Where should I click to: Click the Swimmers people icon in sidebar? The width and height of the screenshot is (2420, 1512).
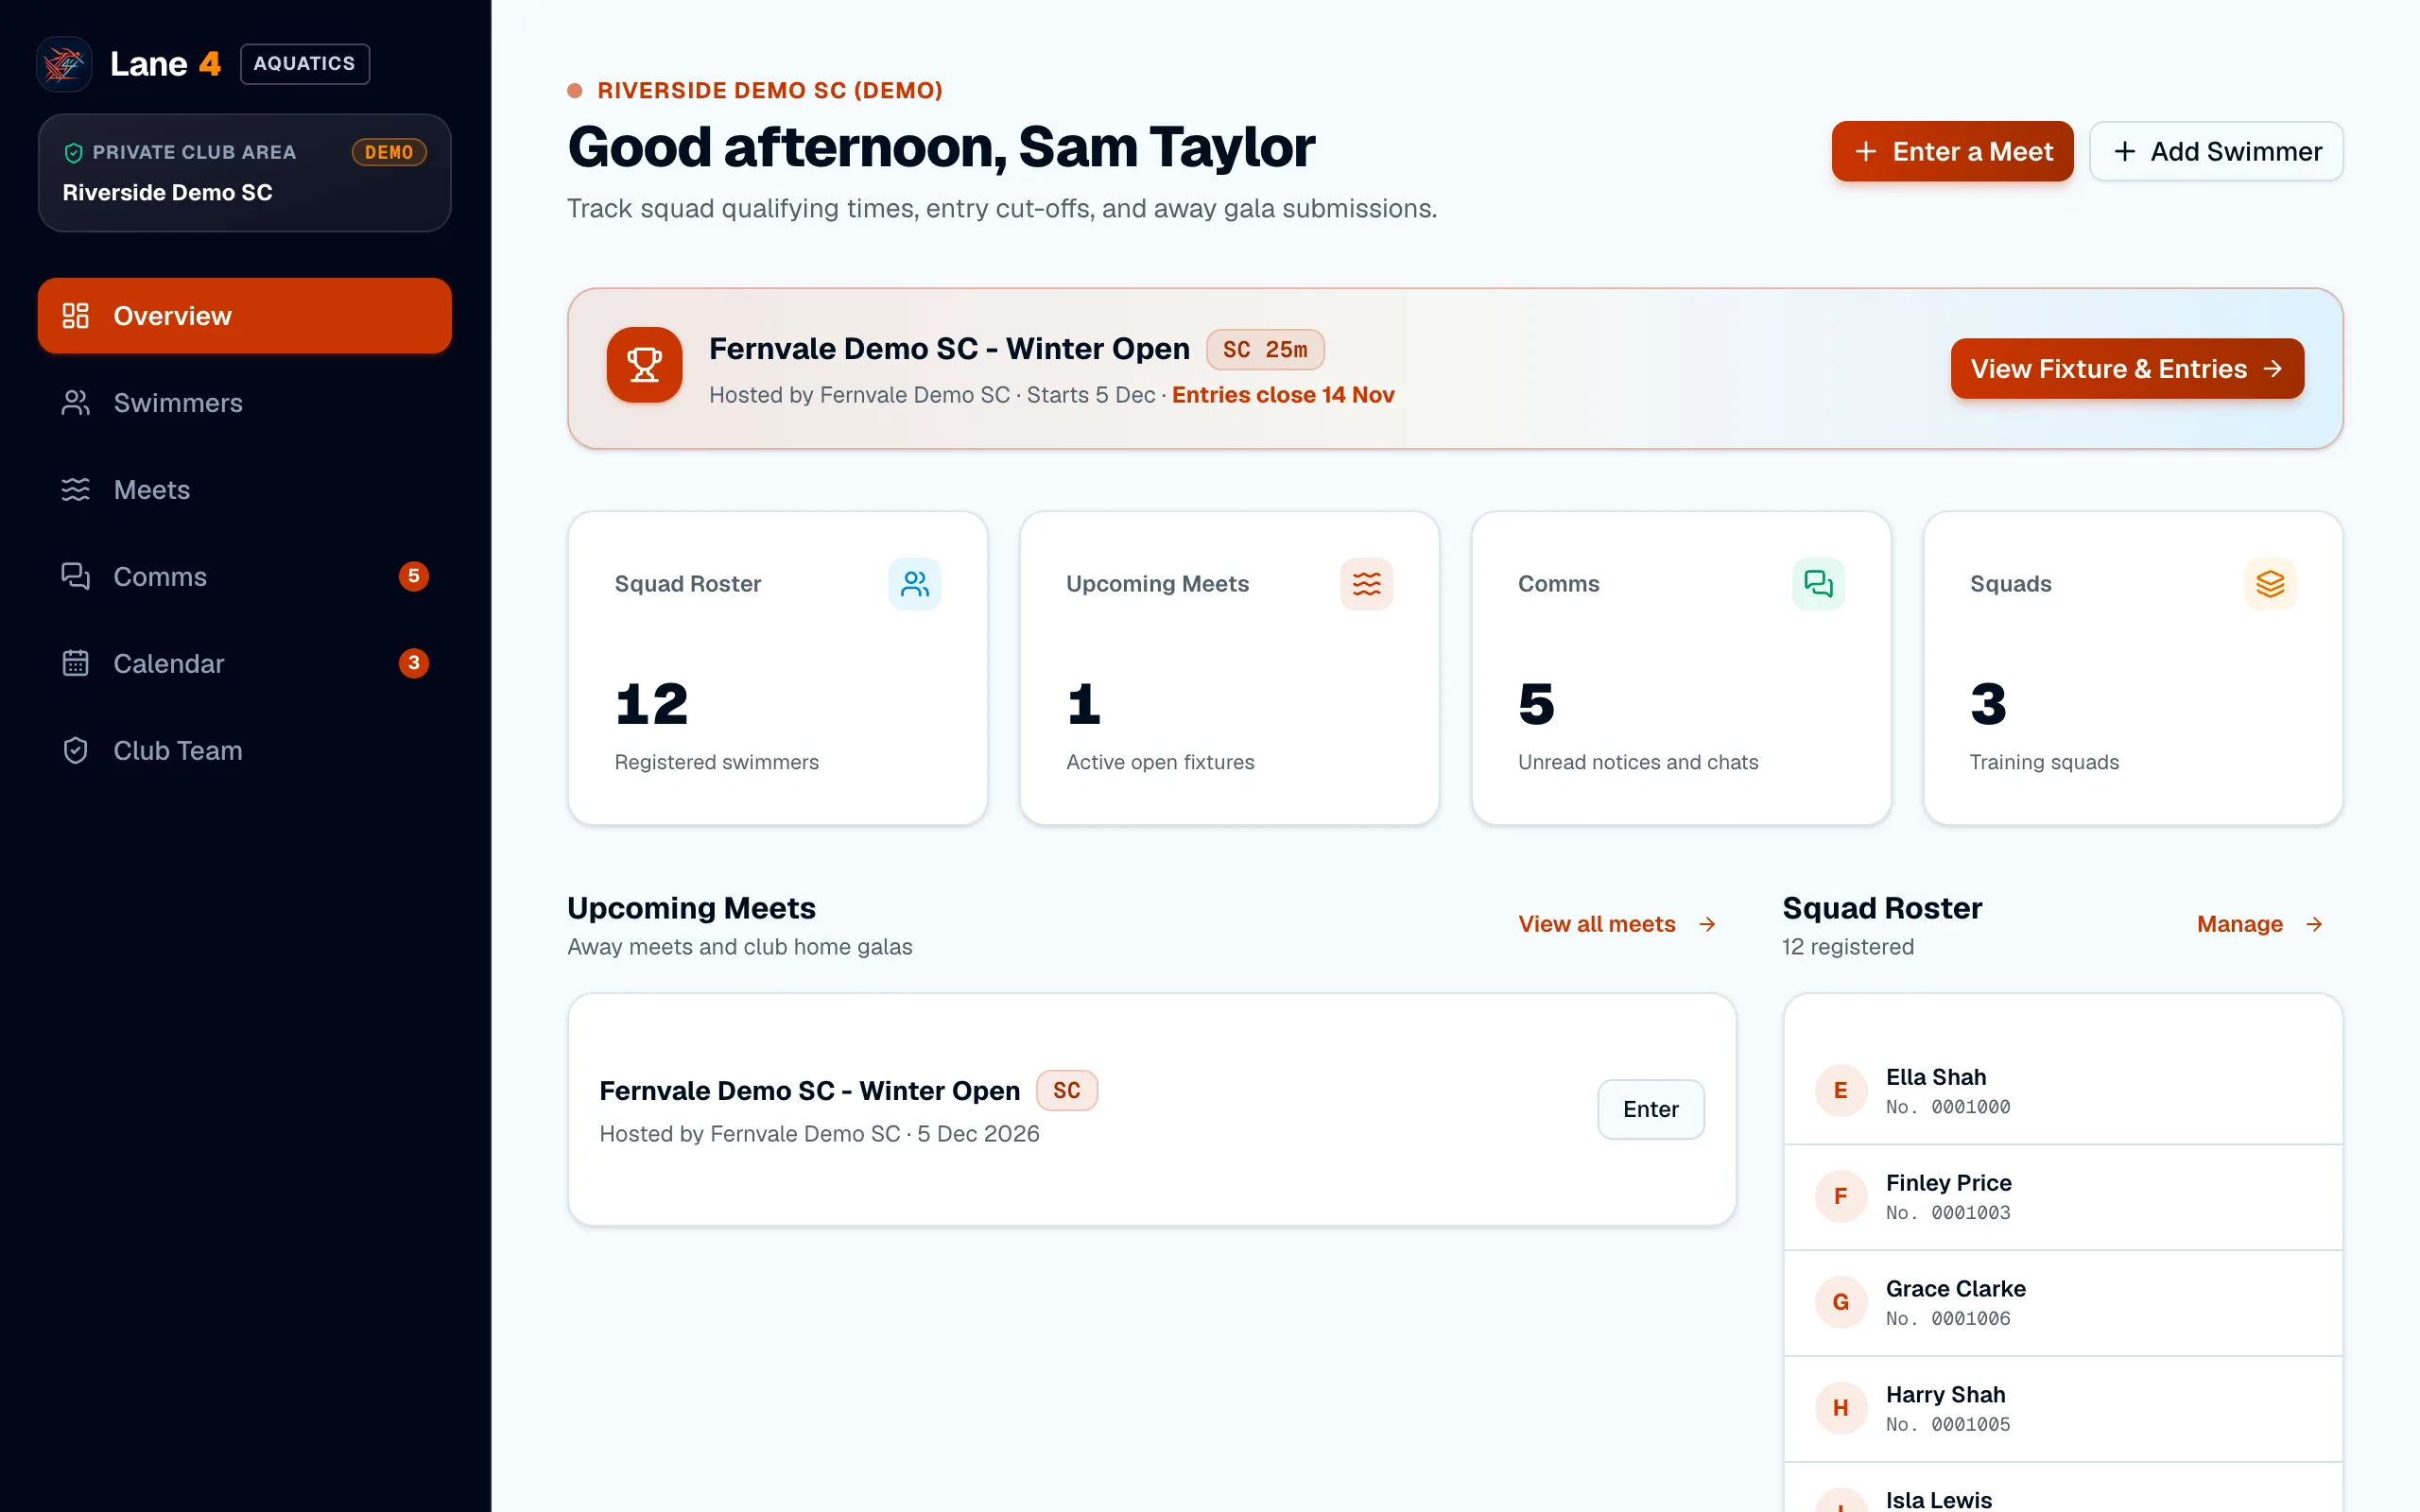[x=75, y=403]
